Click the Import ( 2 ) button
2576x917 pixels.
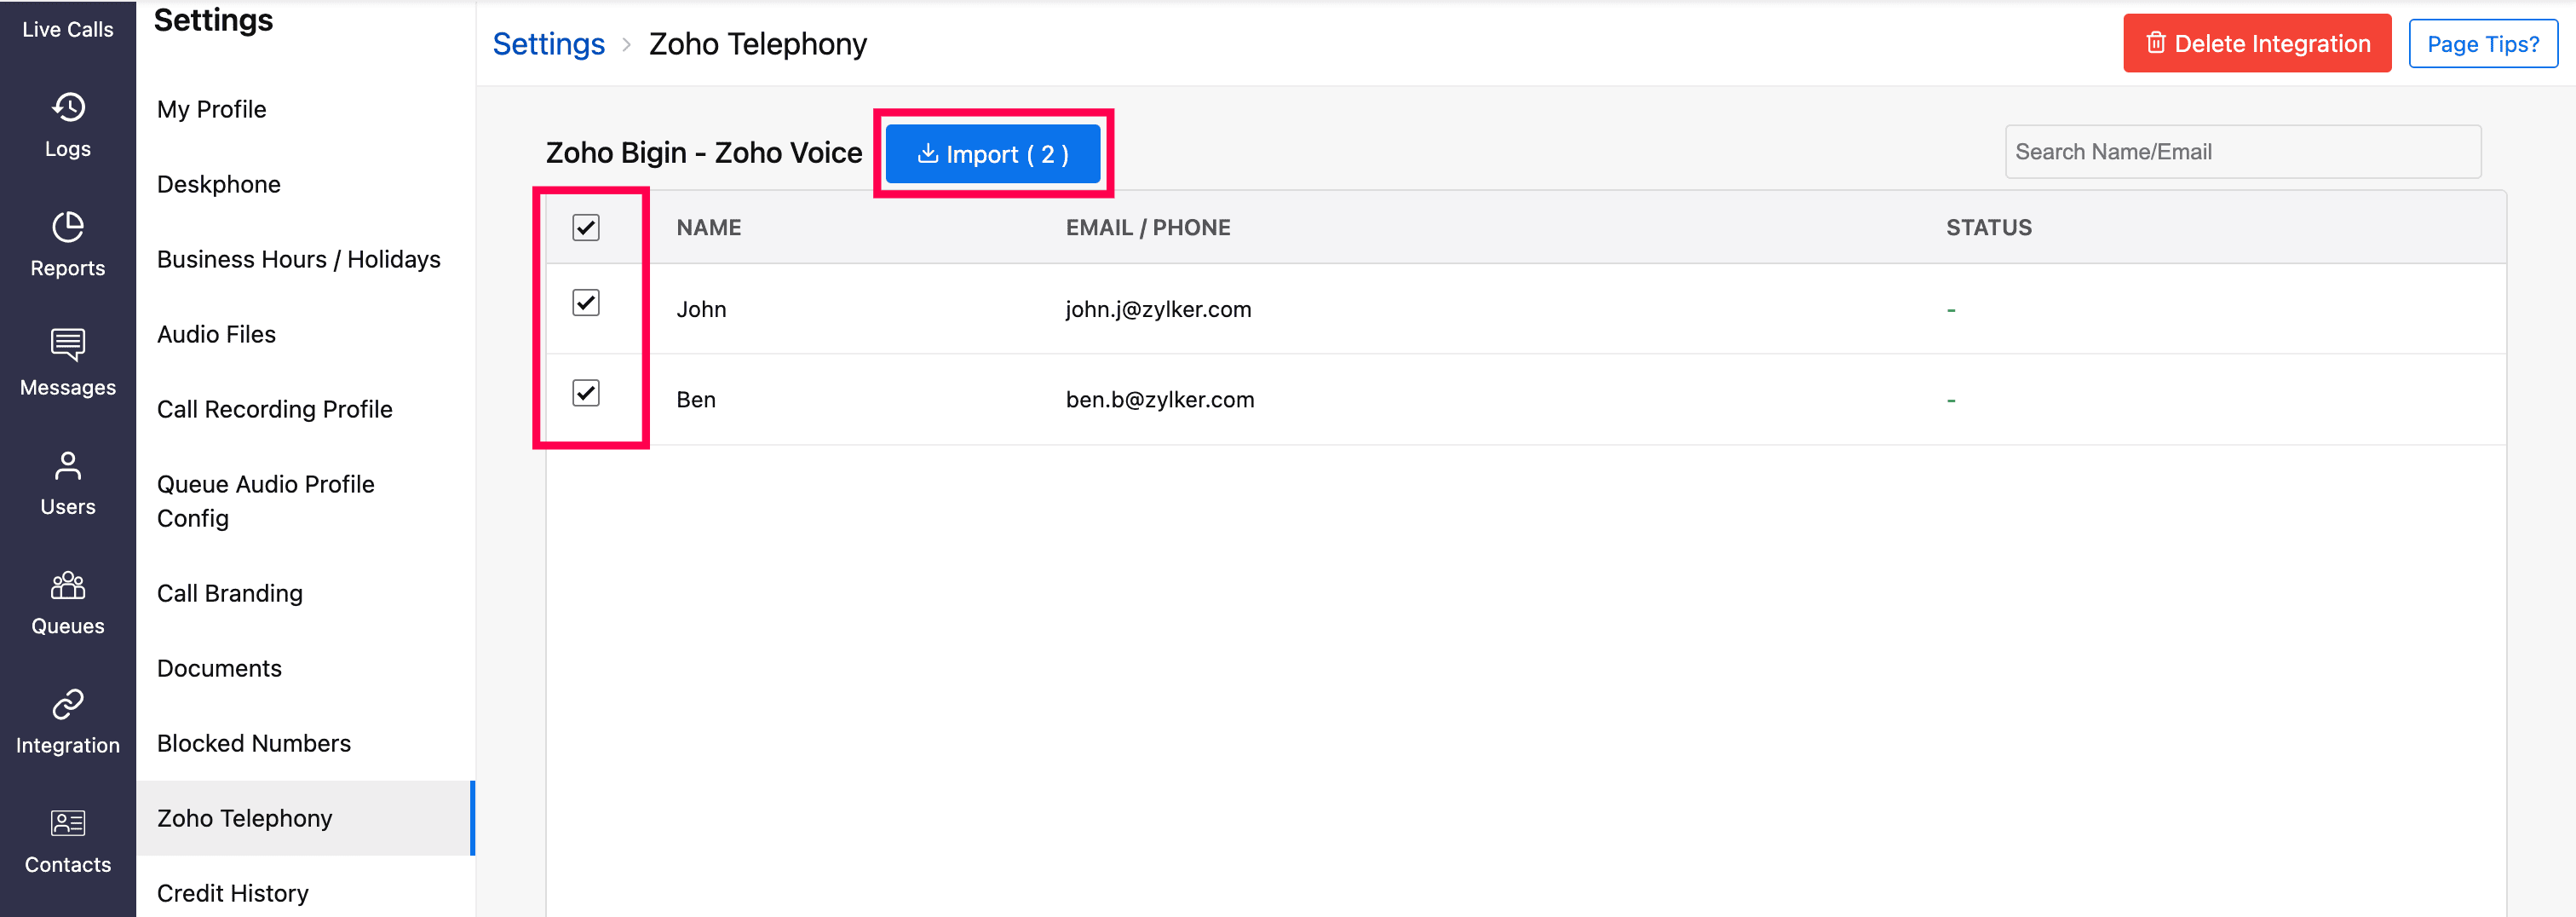point(993,154)
